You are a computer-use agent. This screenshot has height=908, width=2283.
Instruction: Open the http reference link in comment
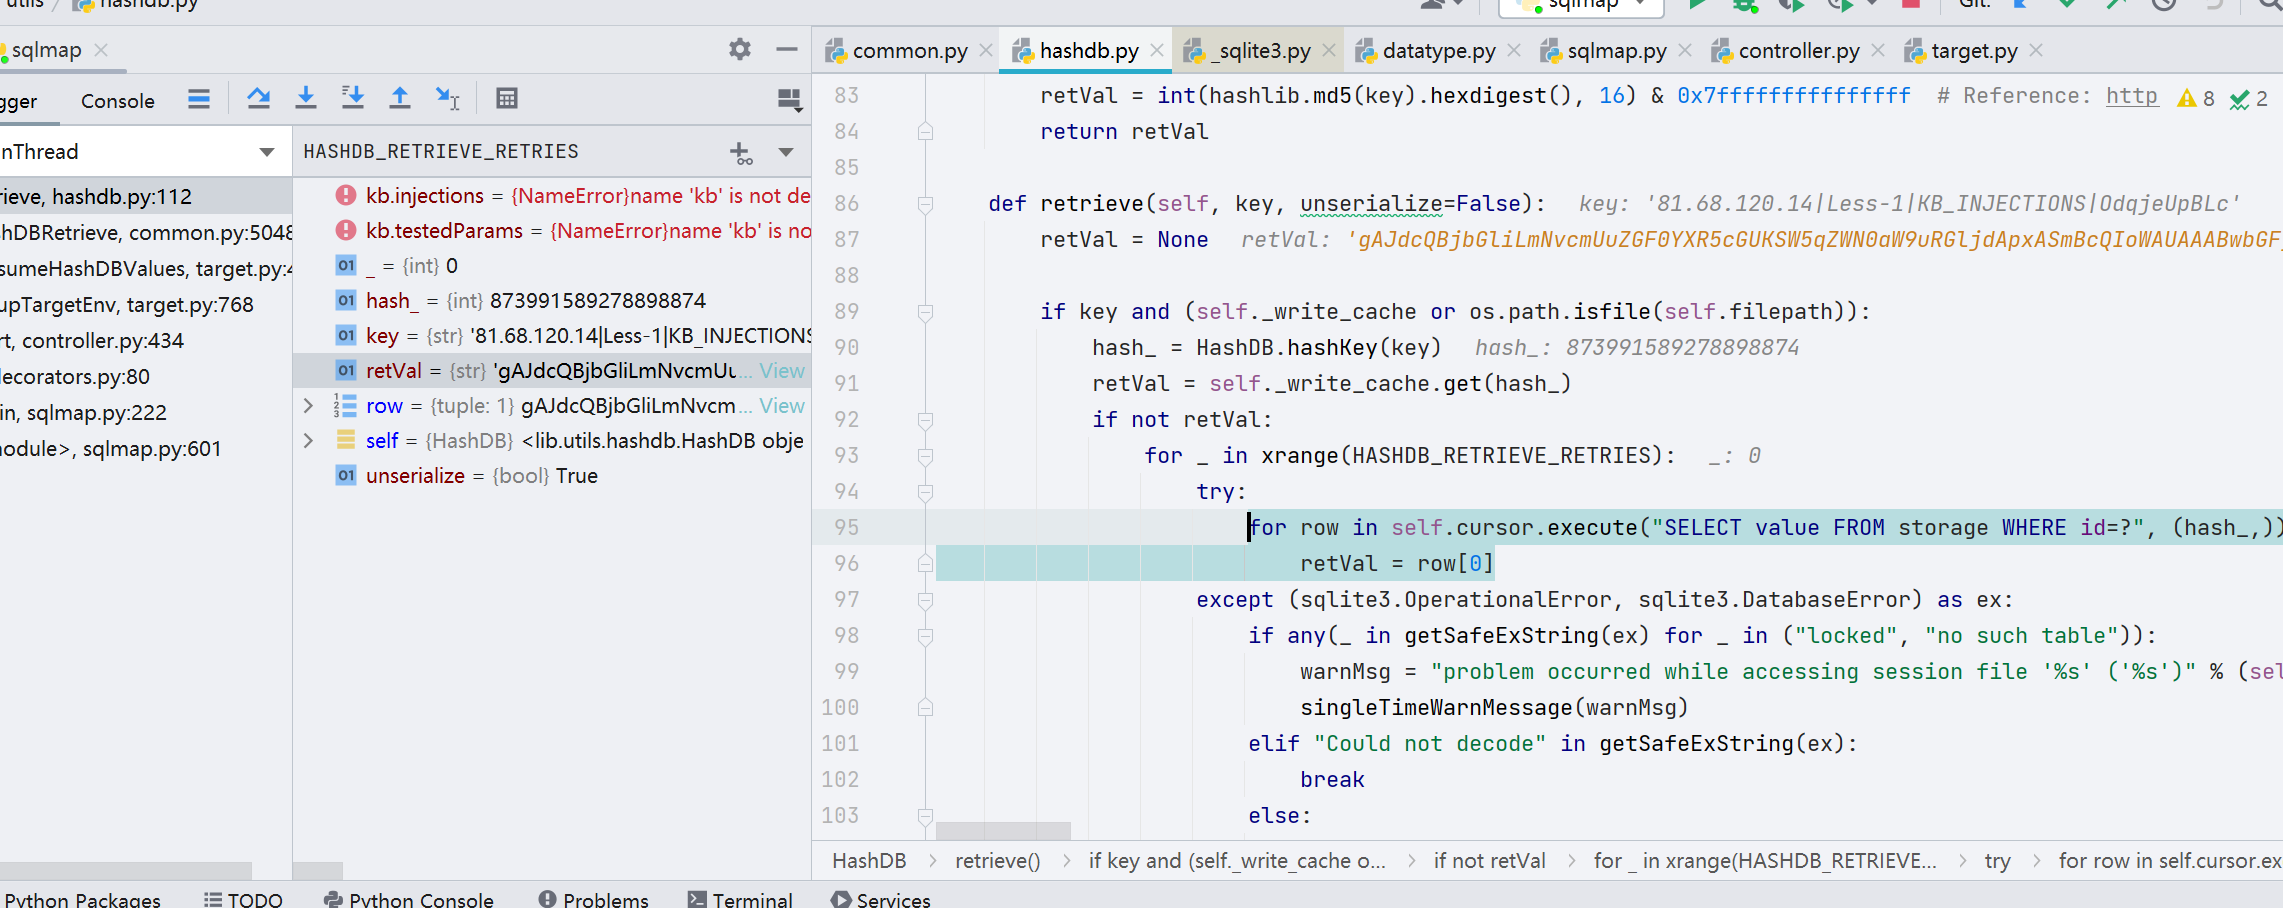[x=2131, y=96]
